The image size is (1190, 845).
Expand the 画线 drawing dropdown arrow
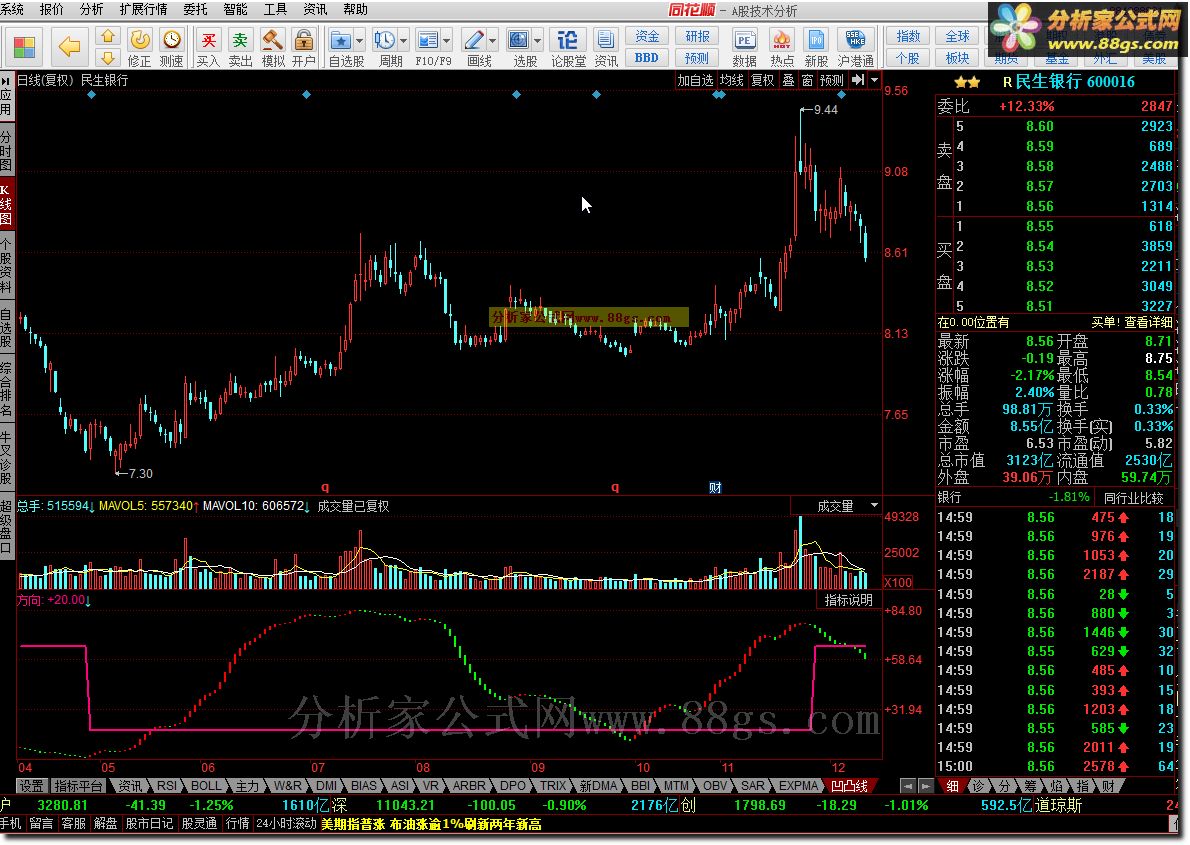(493, 40)
